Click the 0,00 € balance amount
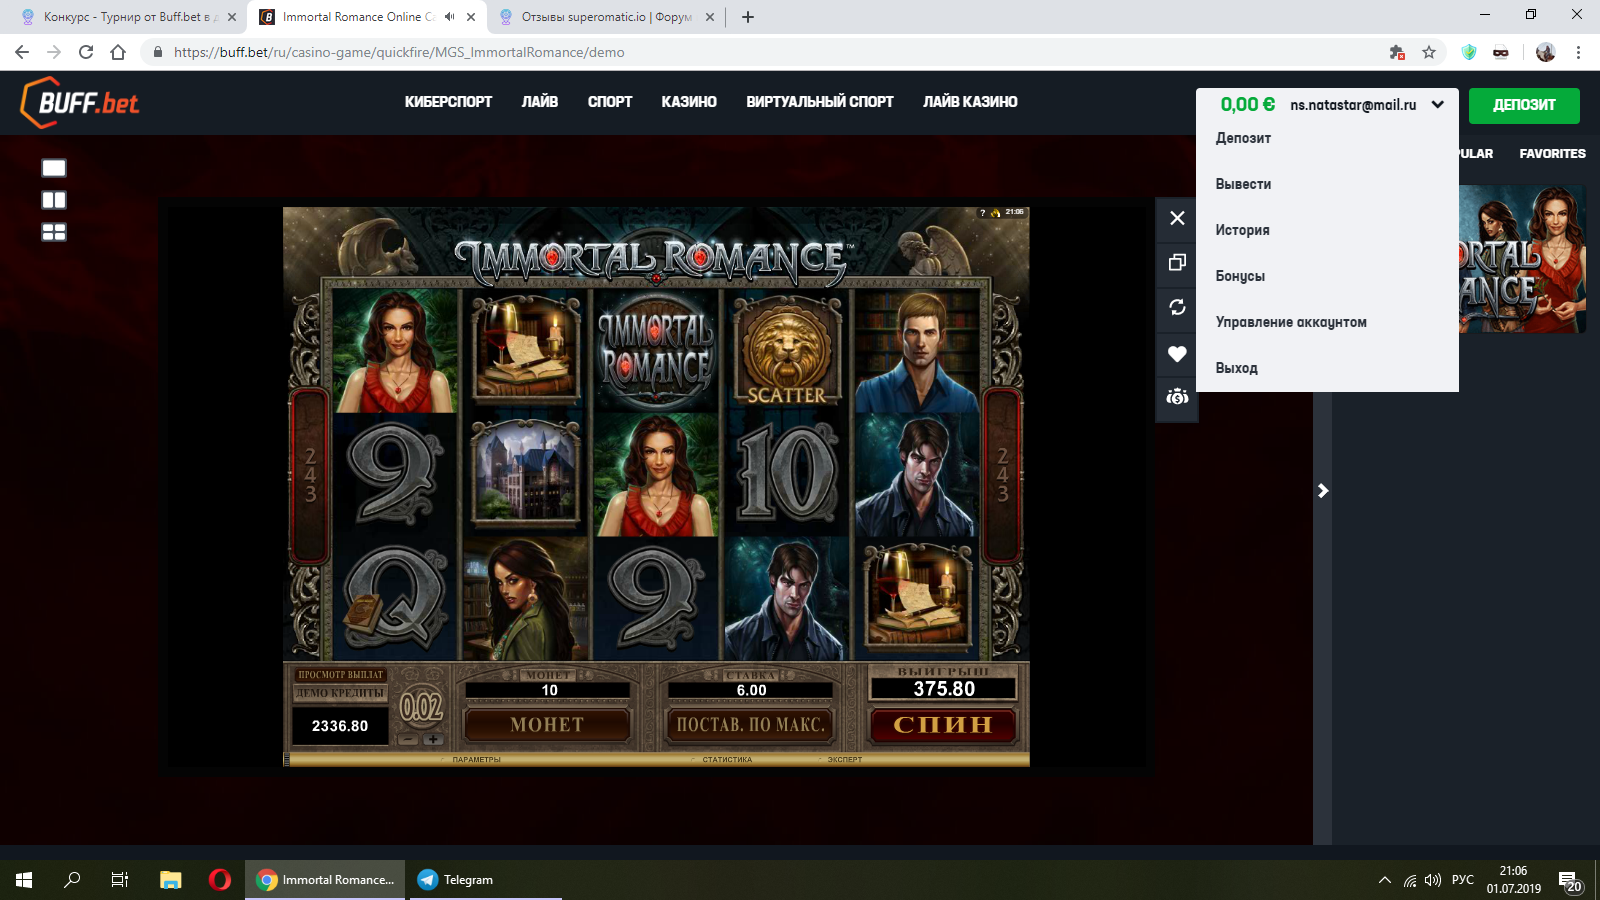Viewport: 1600px width, 900px height. pos(1247,104)
